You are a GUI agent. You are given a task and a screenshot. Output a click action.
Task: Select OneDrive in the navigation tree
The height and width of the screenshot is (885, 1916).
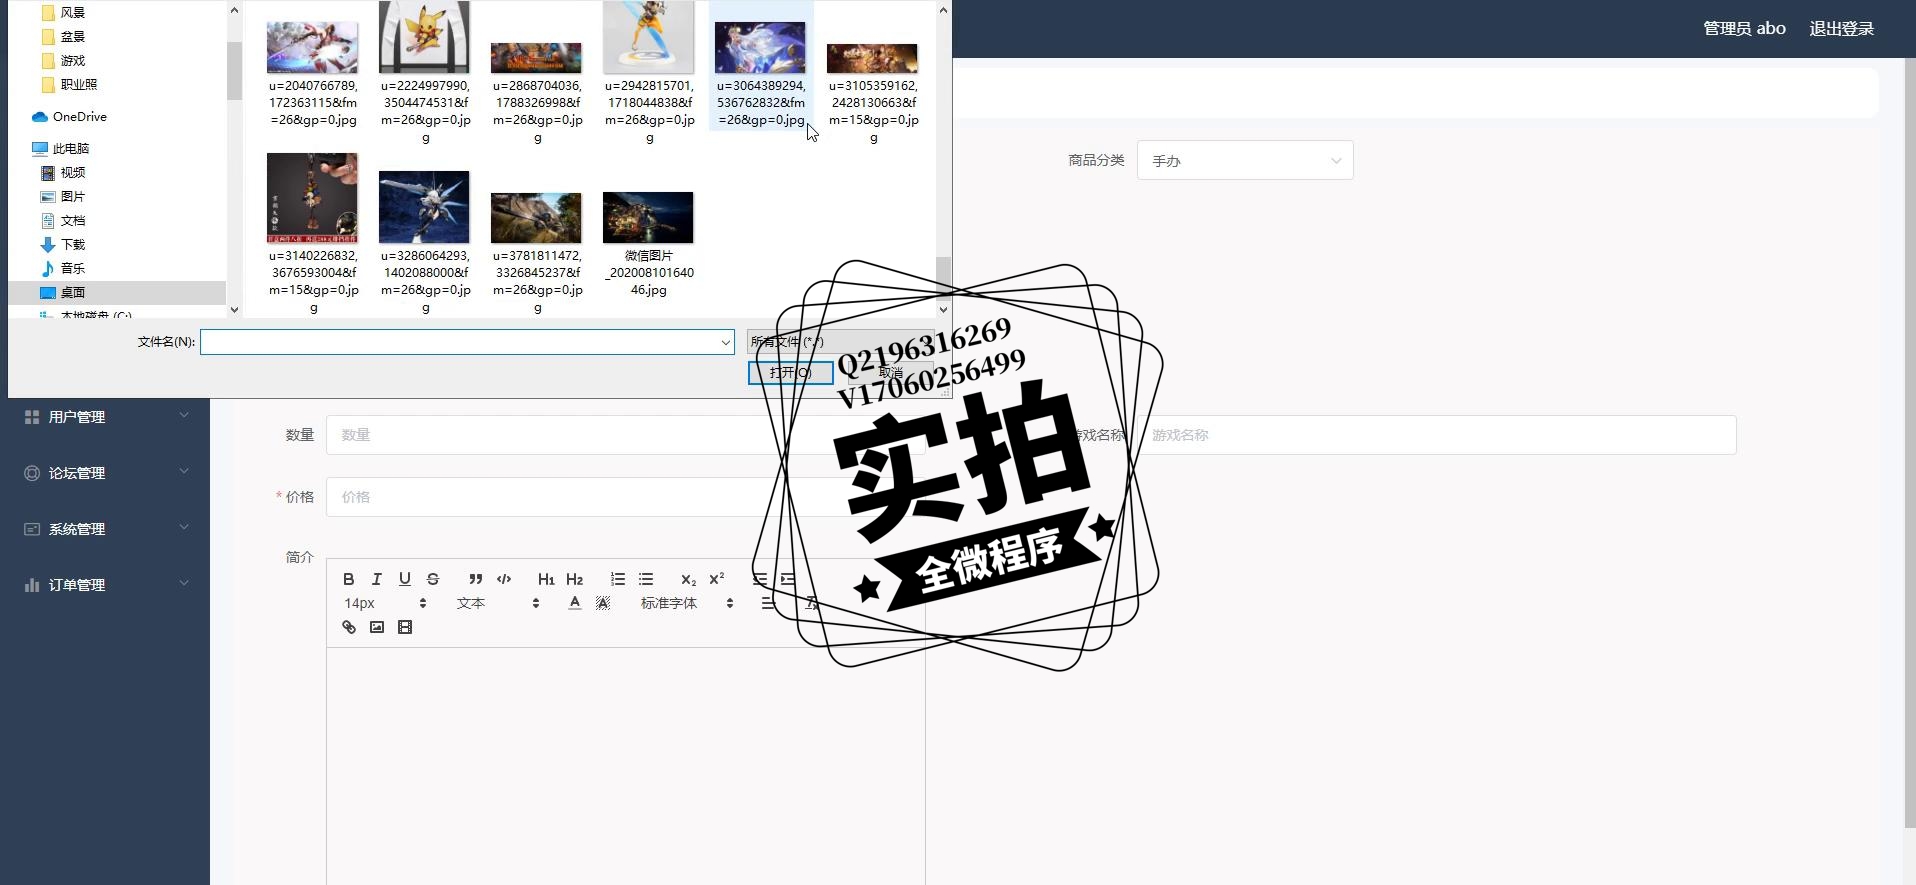point(69,116)
